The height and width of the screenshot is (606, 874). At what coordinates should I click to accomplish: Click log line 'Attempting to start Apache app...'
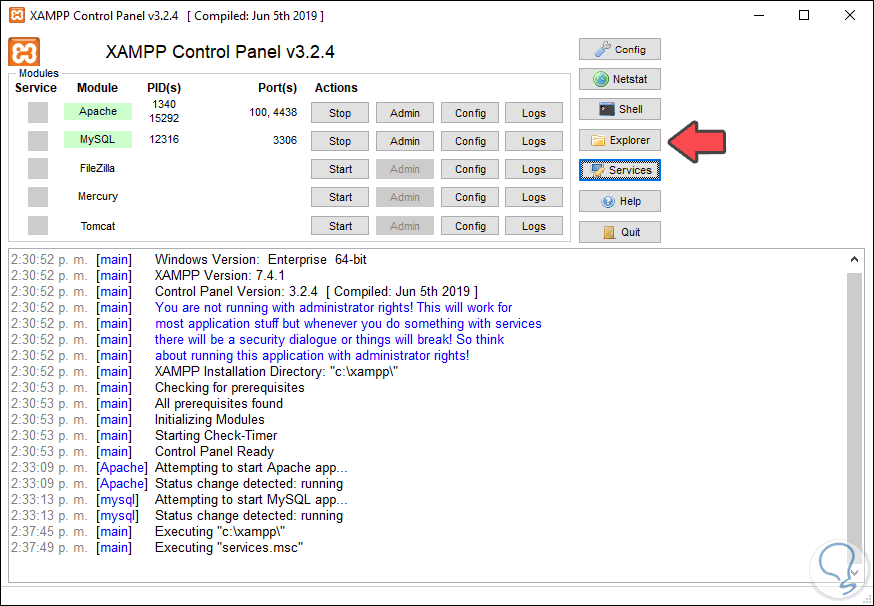tap(251, 468)
